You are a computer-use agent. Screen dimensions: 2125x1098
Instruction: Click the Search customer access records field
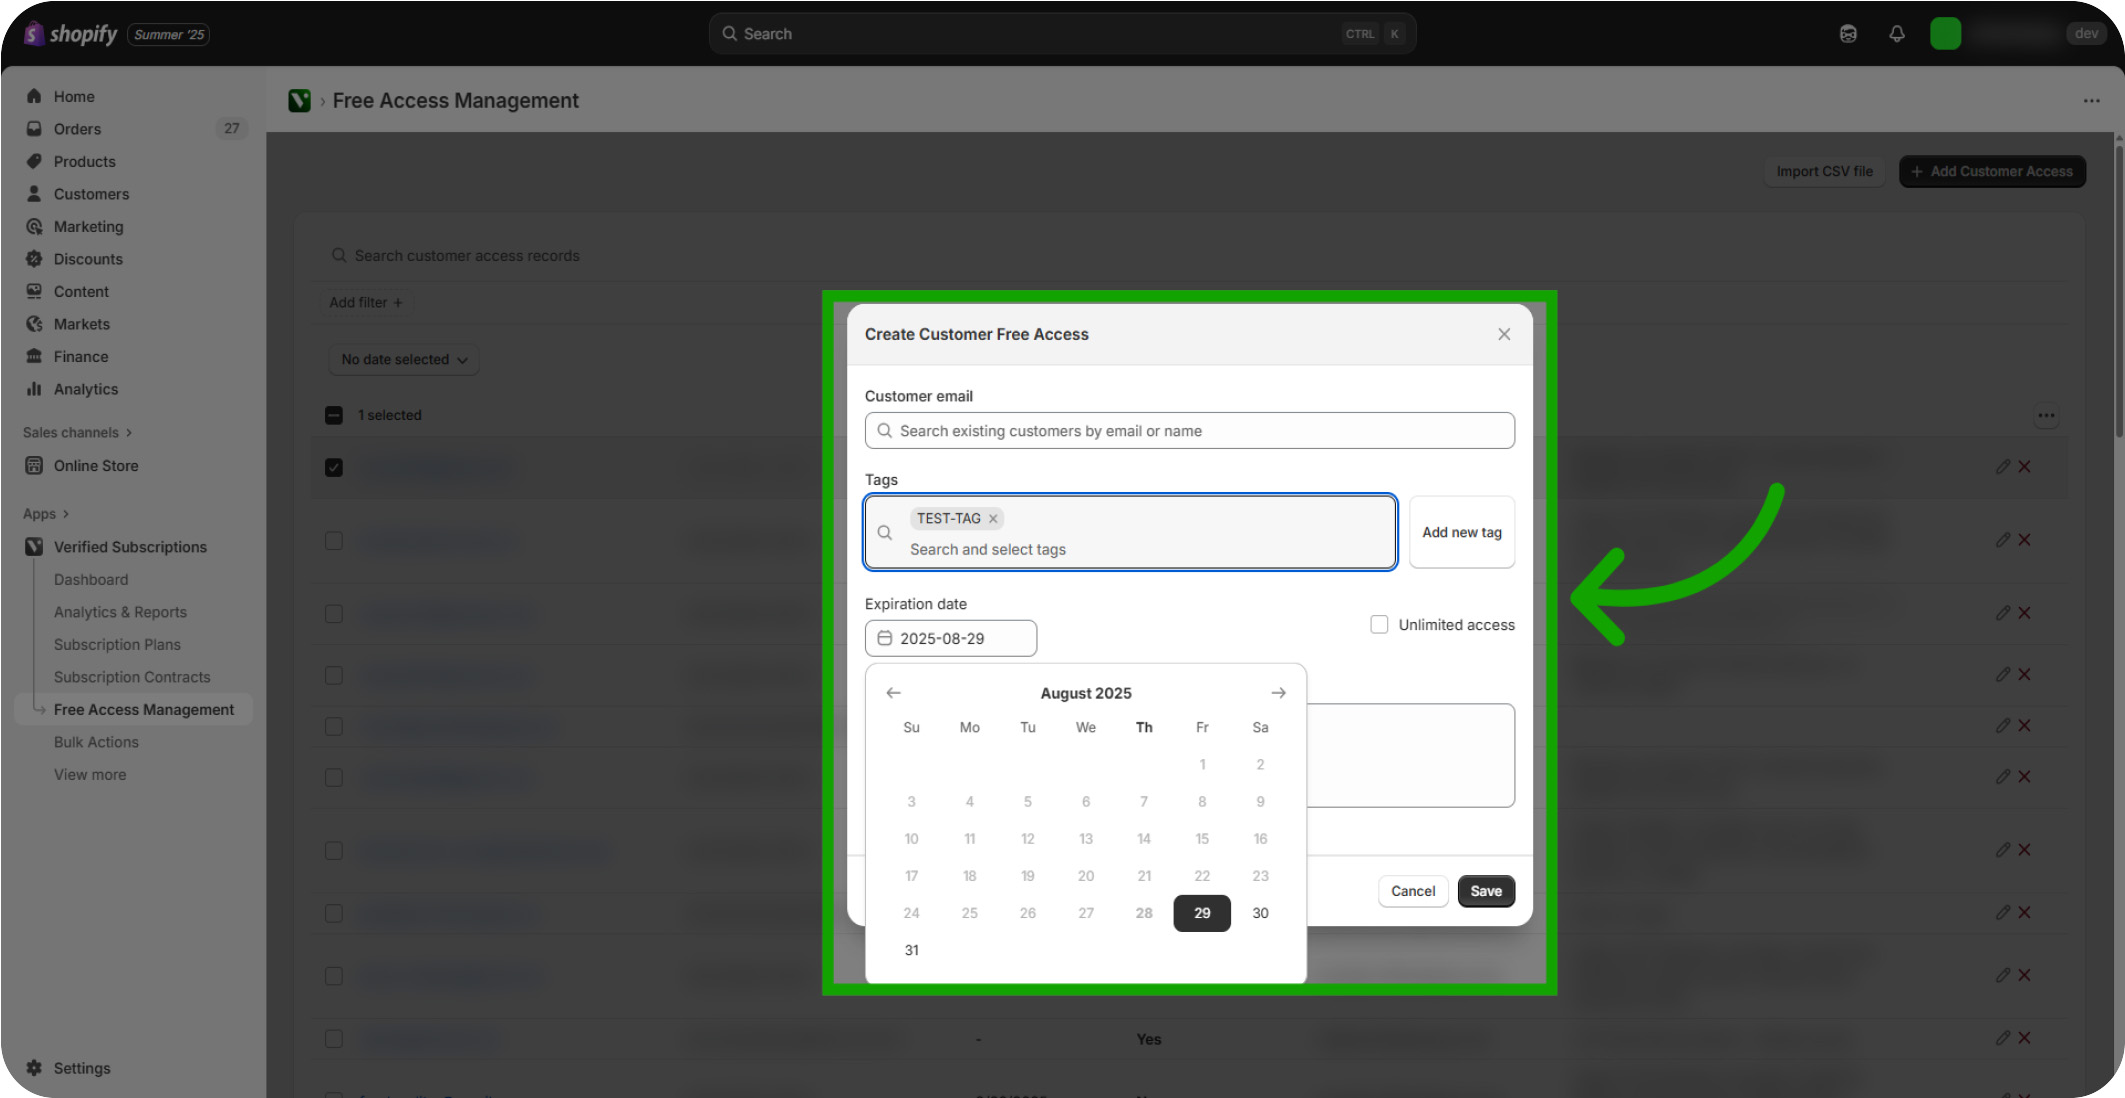[x=1189, y=256]
